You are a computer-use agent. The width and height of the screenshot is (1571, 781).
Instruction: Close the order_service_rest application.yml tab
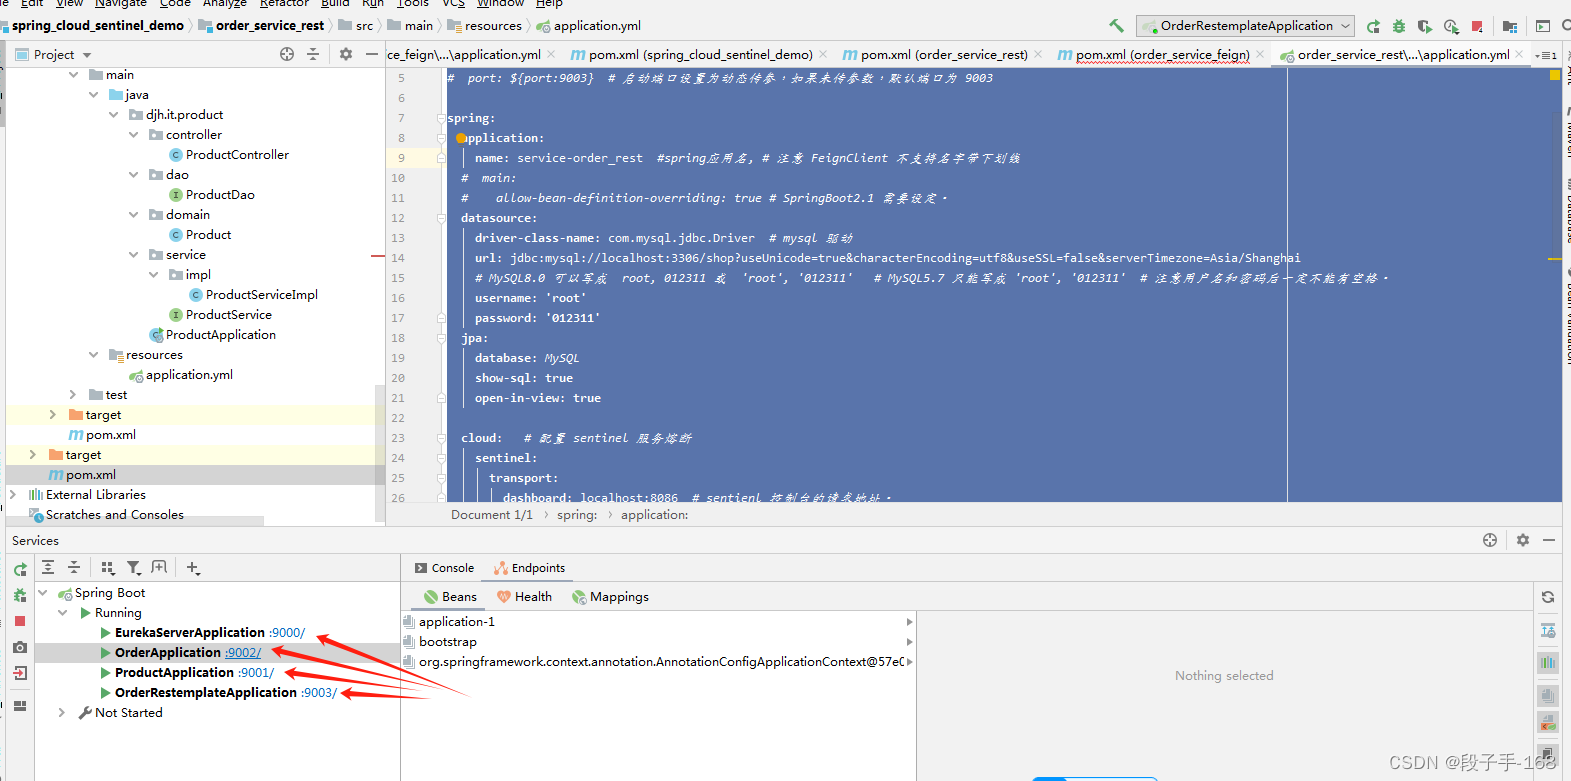coord(1520,54)
